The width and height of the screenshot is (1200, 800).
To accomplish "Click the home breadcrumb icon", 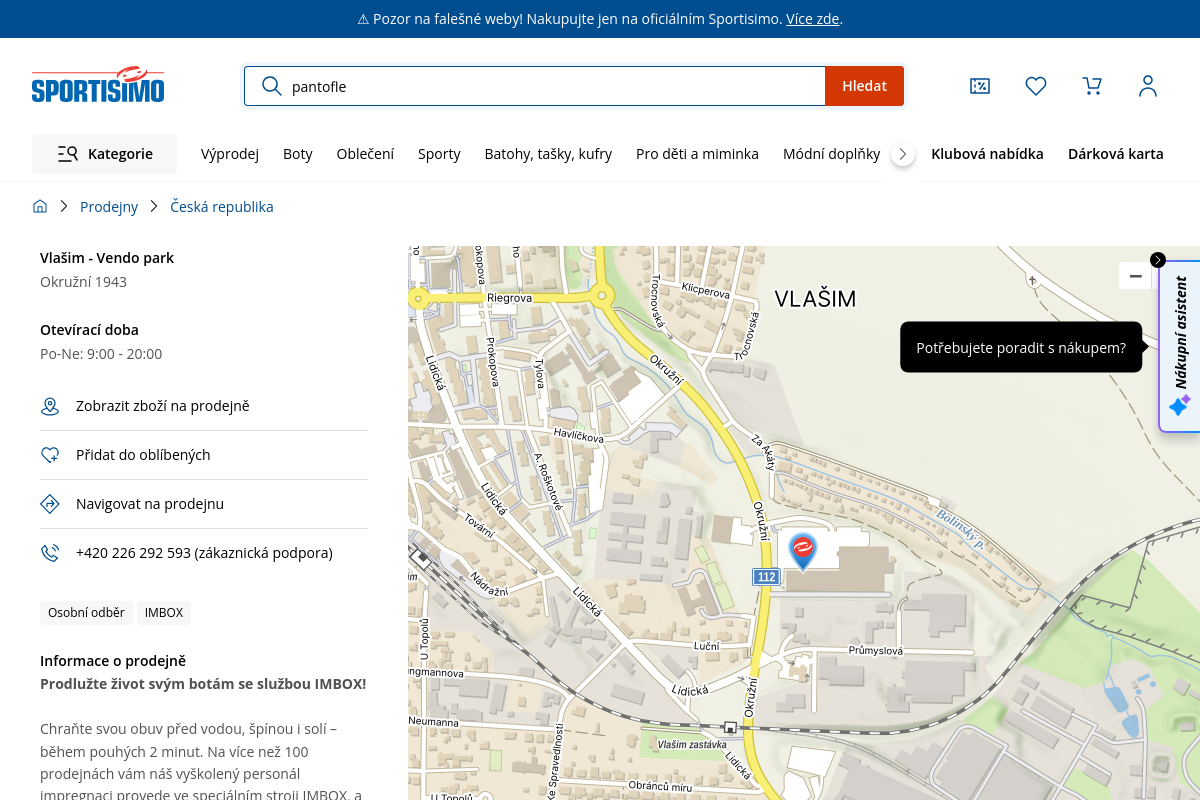I will pyautogui.click(x=40, y=207).
